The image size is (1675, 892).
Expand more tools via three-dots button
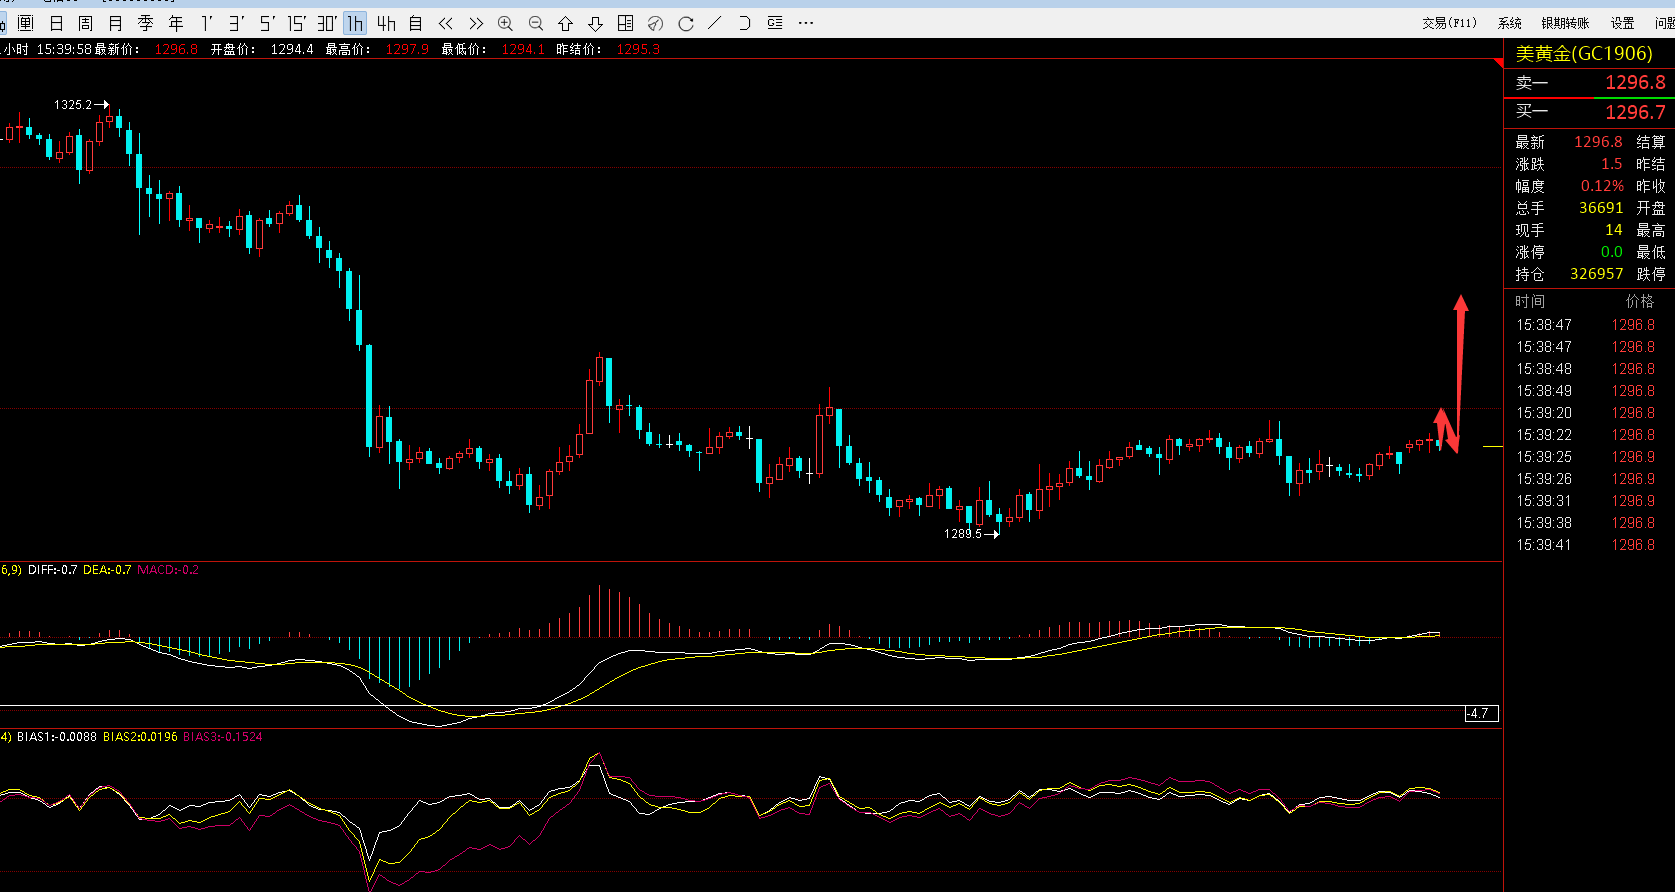[806, 23]
